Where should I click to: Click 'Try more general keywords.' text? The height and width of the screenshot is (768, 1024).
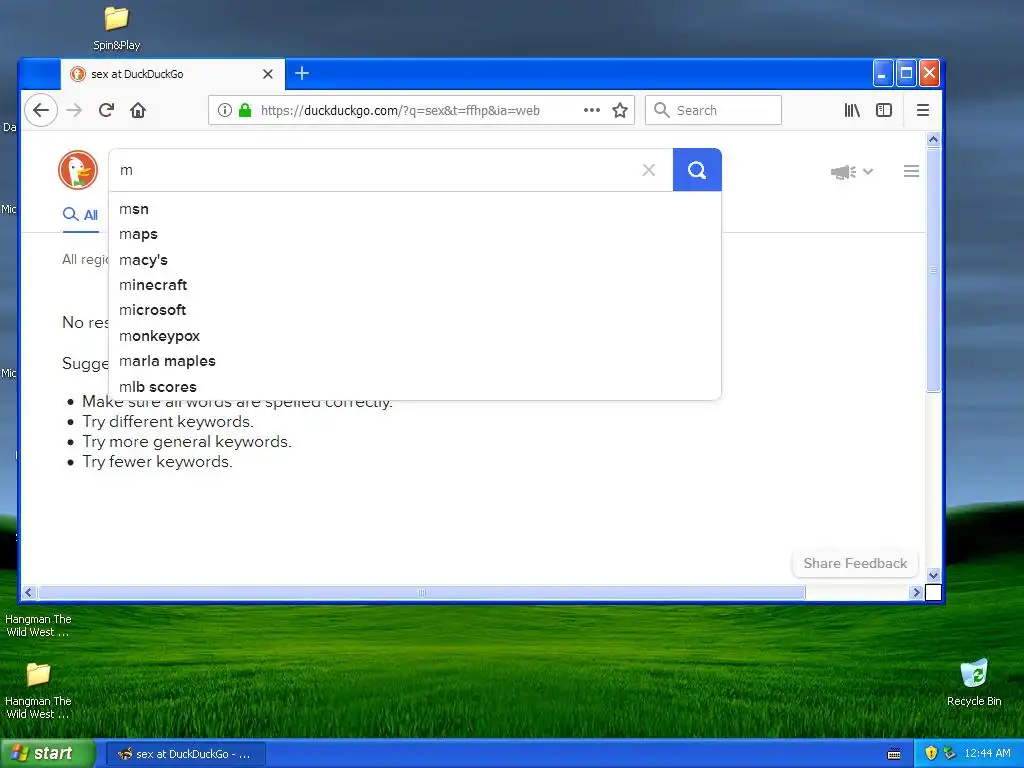[187, 441]
